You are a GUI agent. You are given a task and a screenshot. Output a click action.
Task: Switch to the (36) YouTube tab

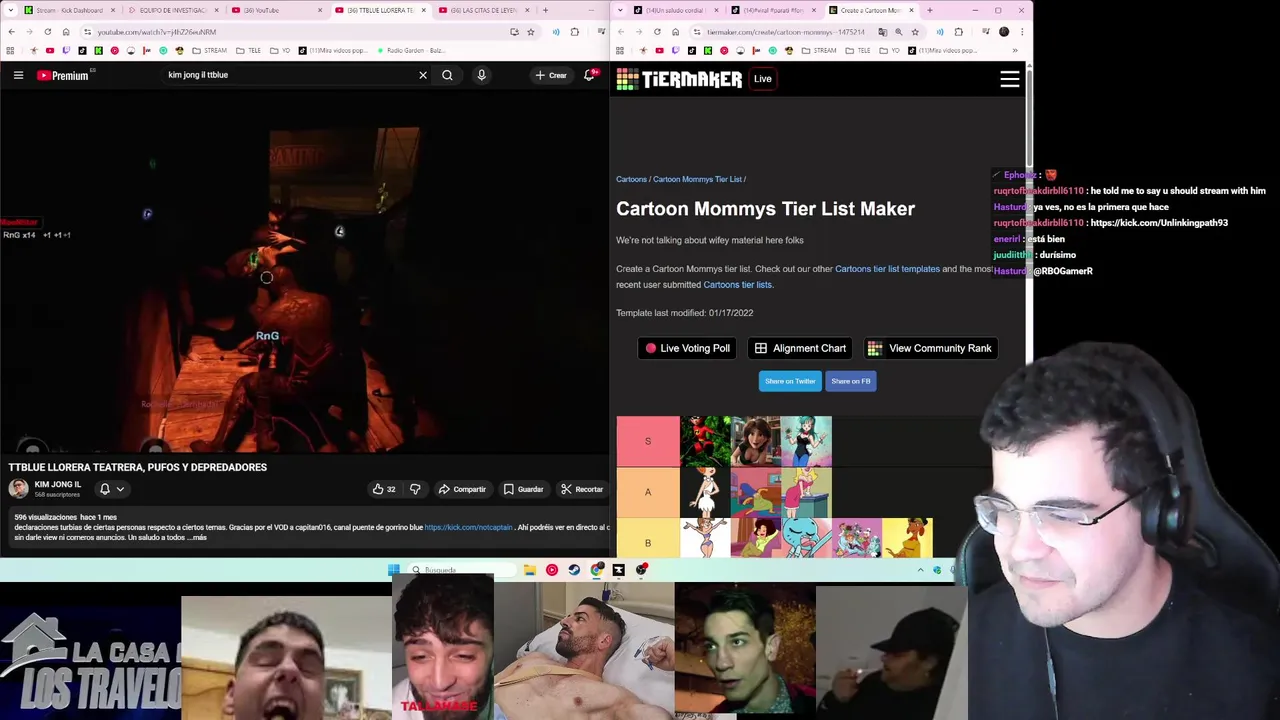click(274, 10)
